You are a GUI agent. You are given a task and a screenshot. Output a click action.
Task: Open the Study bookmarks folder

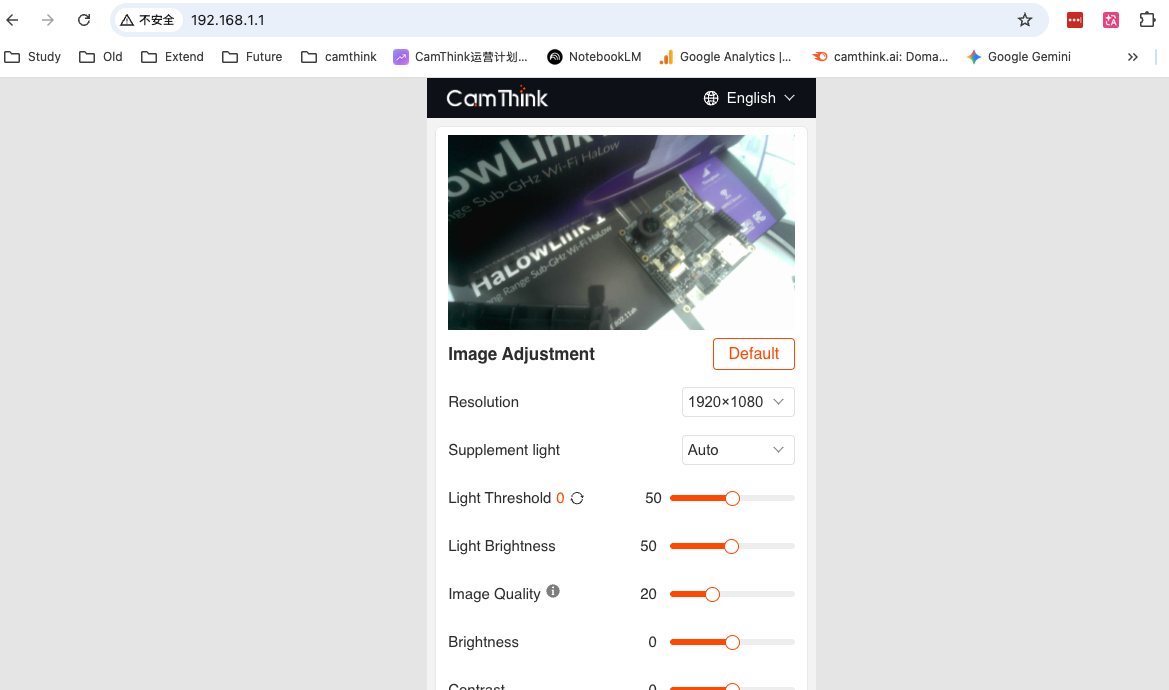[33, 57]
